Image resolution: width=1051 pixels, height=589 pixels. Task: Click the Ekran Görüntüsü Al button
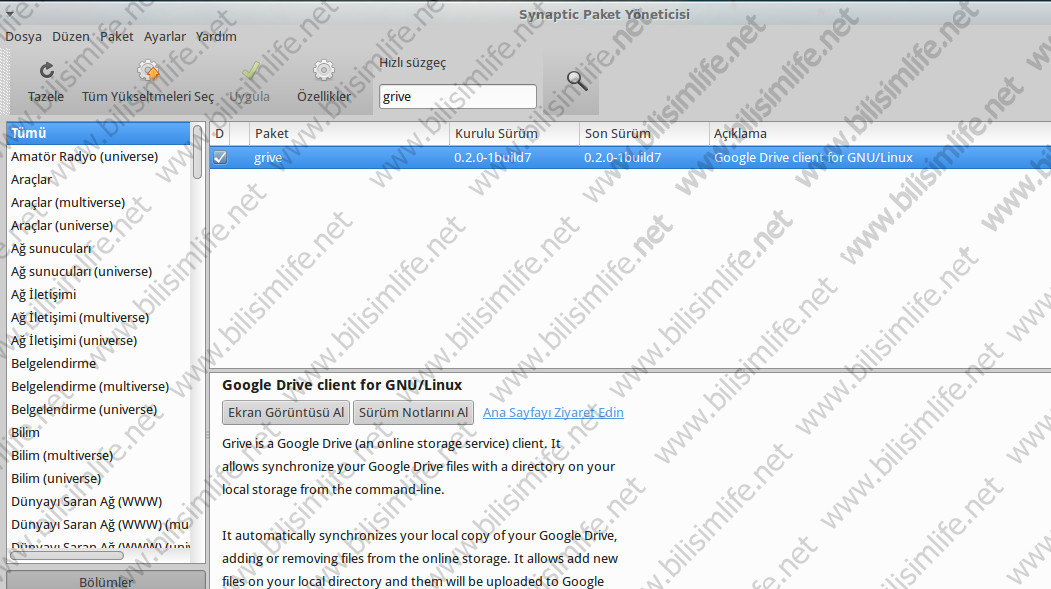[286, 412]
